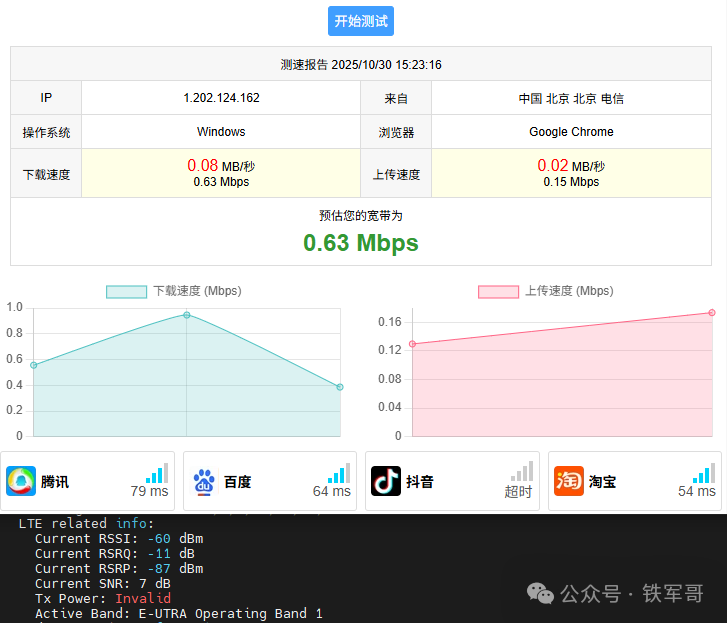The width and height of the screenshot is (727, 623).
Task: Click the Douyin music note icon
Action: tap(386, 481)
